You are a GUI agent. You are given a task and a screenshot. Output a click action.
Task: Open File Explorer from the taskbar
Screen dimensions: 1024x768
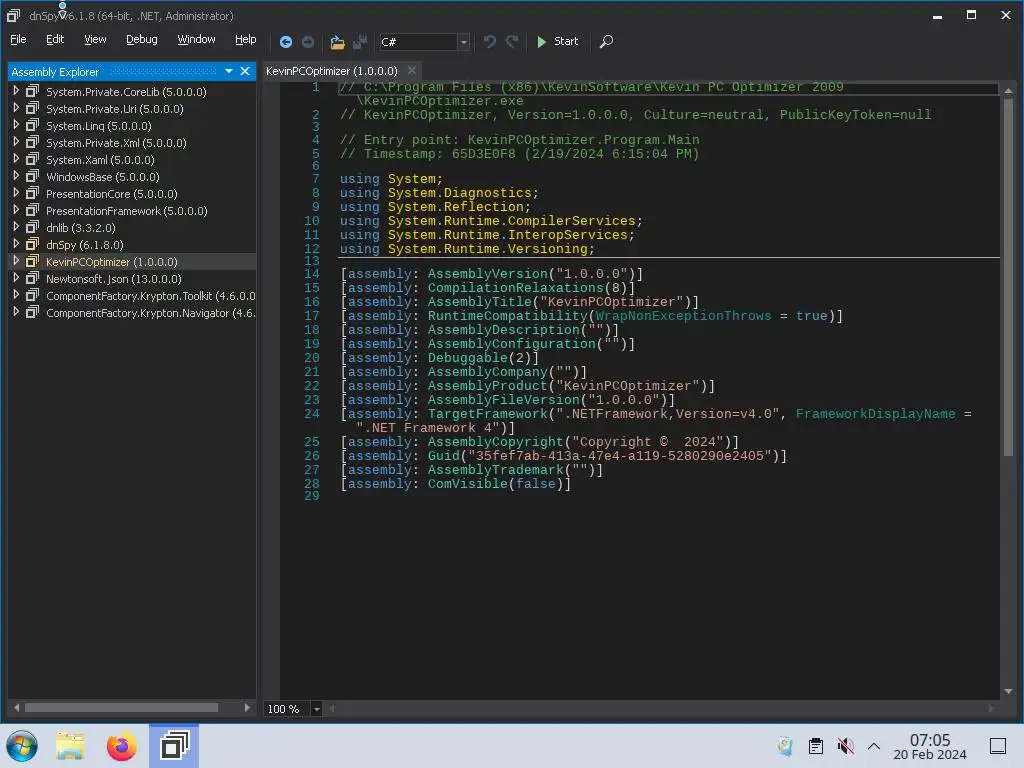pyautogui.click(x=70, y=746)
